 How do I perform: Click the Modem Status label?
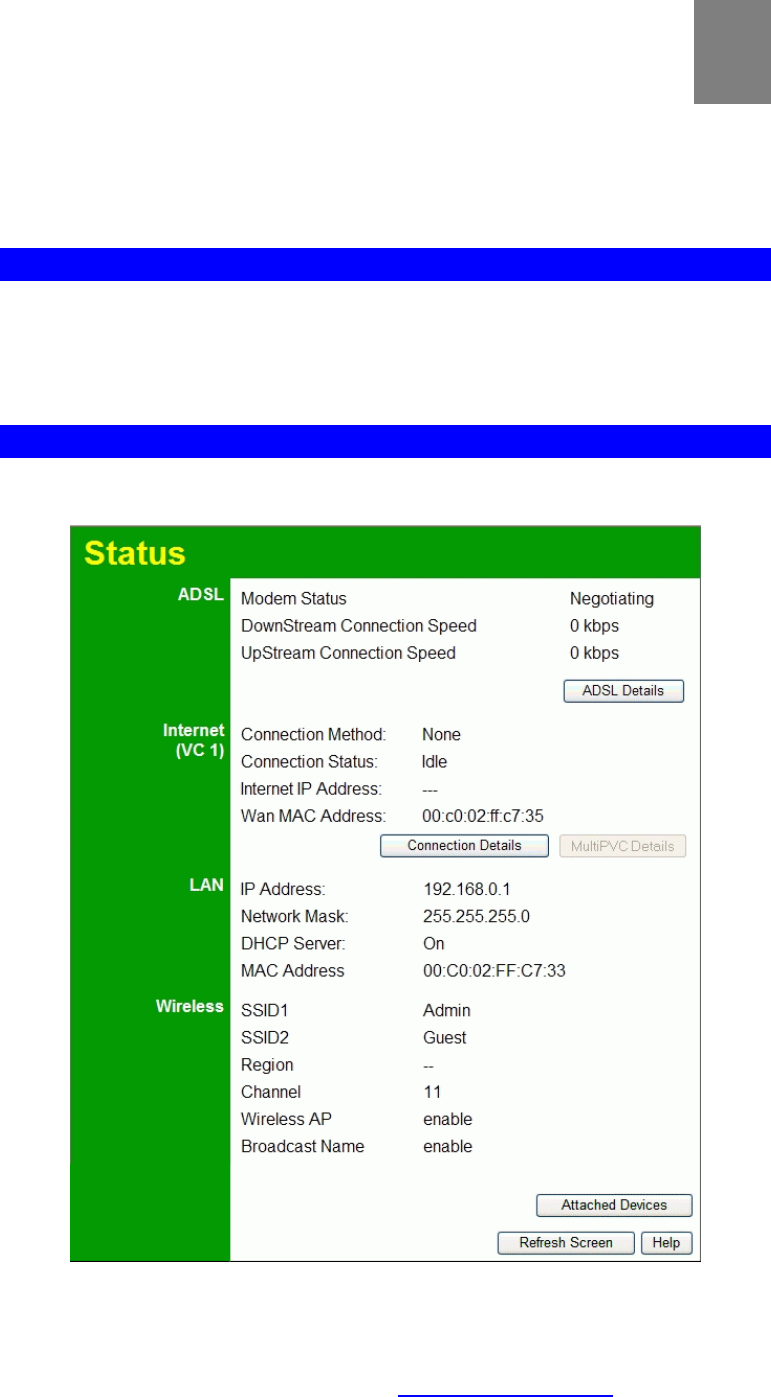(294, 599)
